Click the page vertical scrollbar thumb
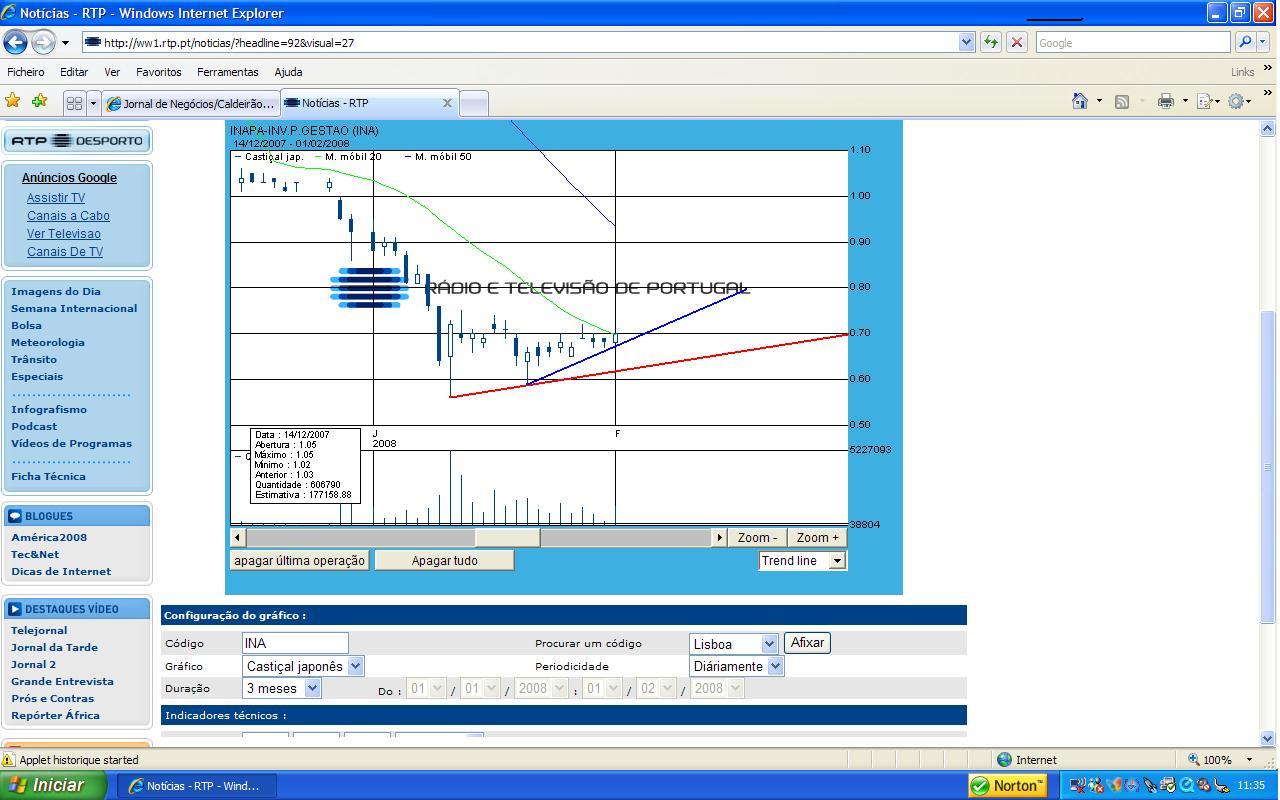The height and width of the screenshot is (800, 1280). [x=1268, y=467]
